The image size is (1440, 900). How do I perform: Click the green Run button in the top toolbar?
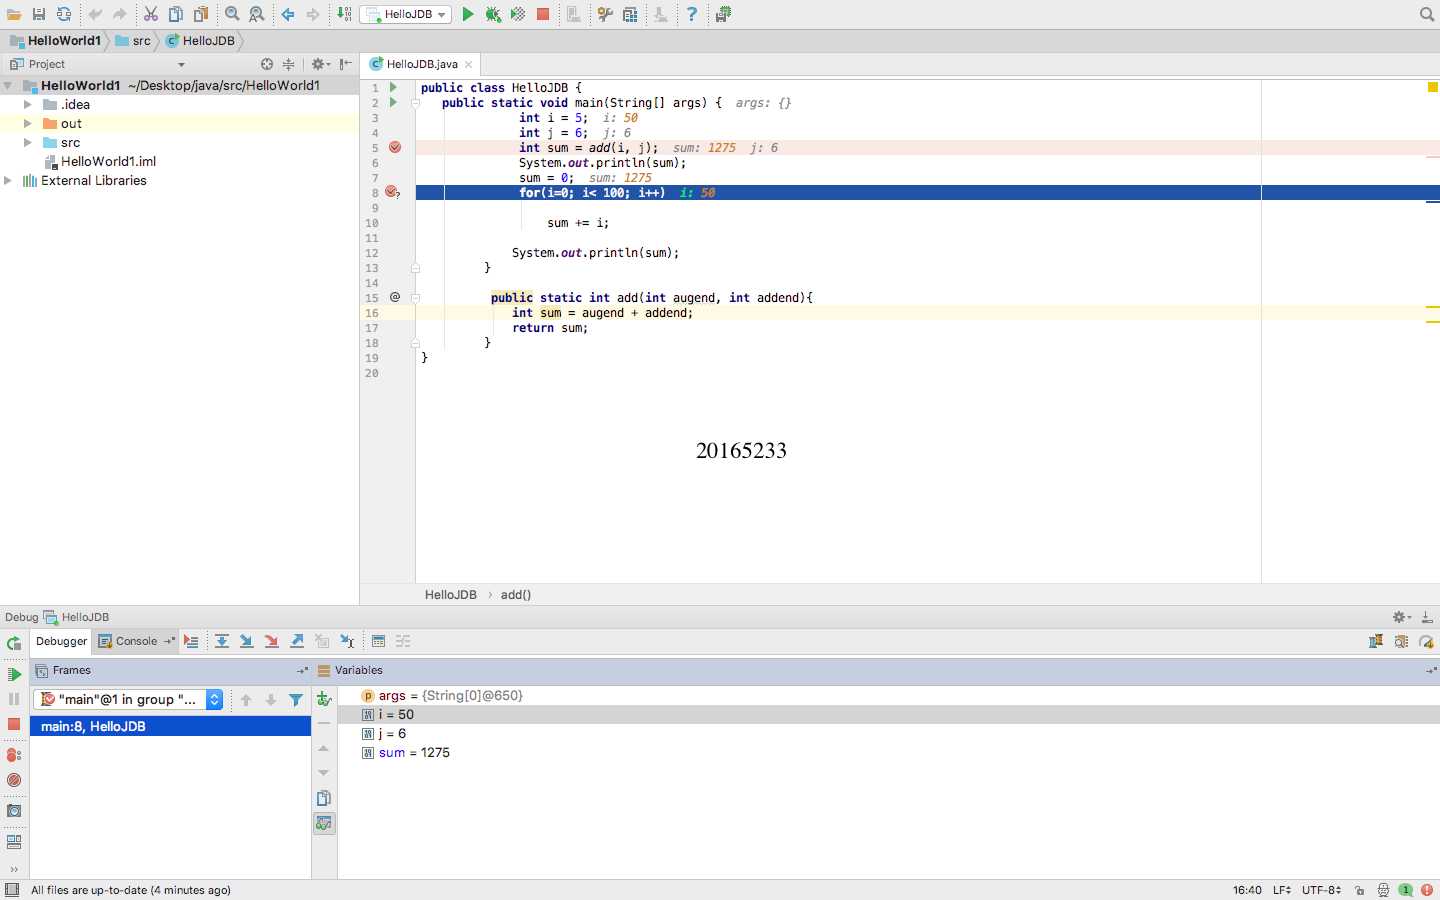[x=468, y=14]
